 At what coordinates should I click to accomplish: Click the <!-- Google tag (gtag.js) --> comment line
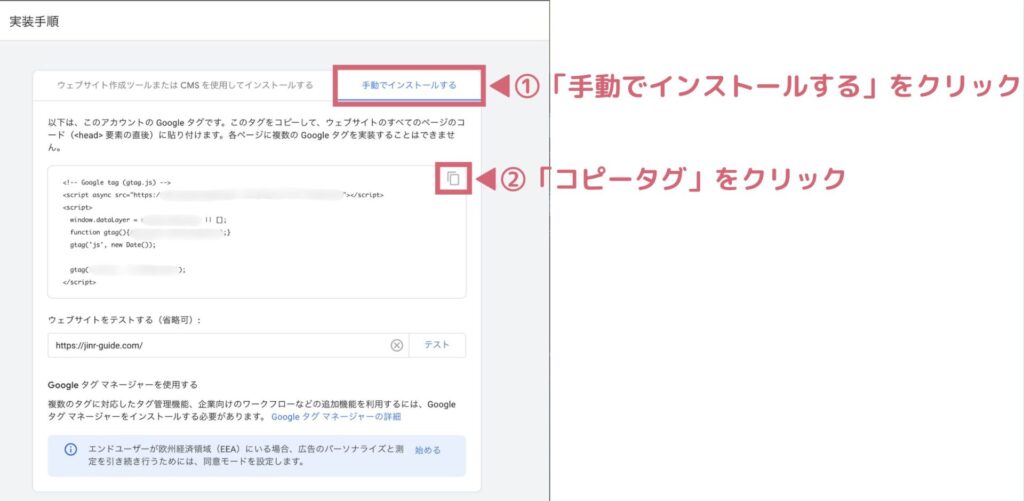tap(117, 183)
